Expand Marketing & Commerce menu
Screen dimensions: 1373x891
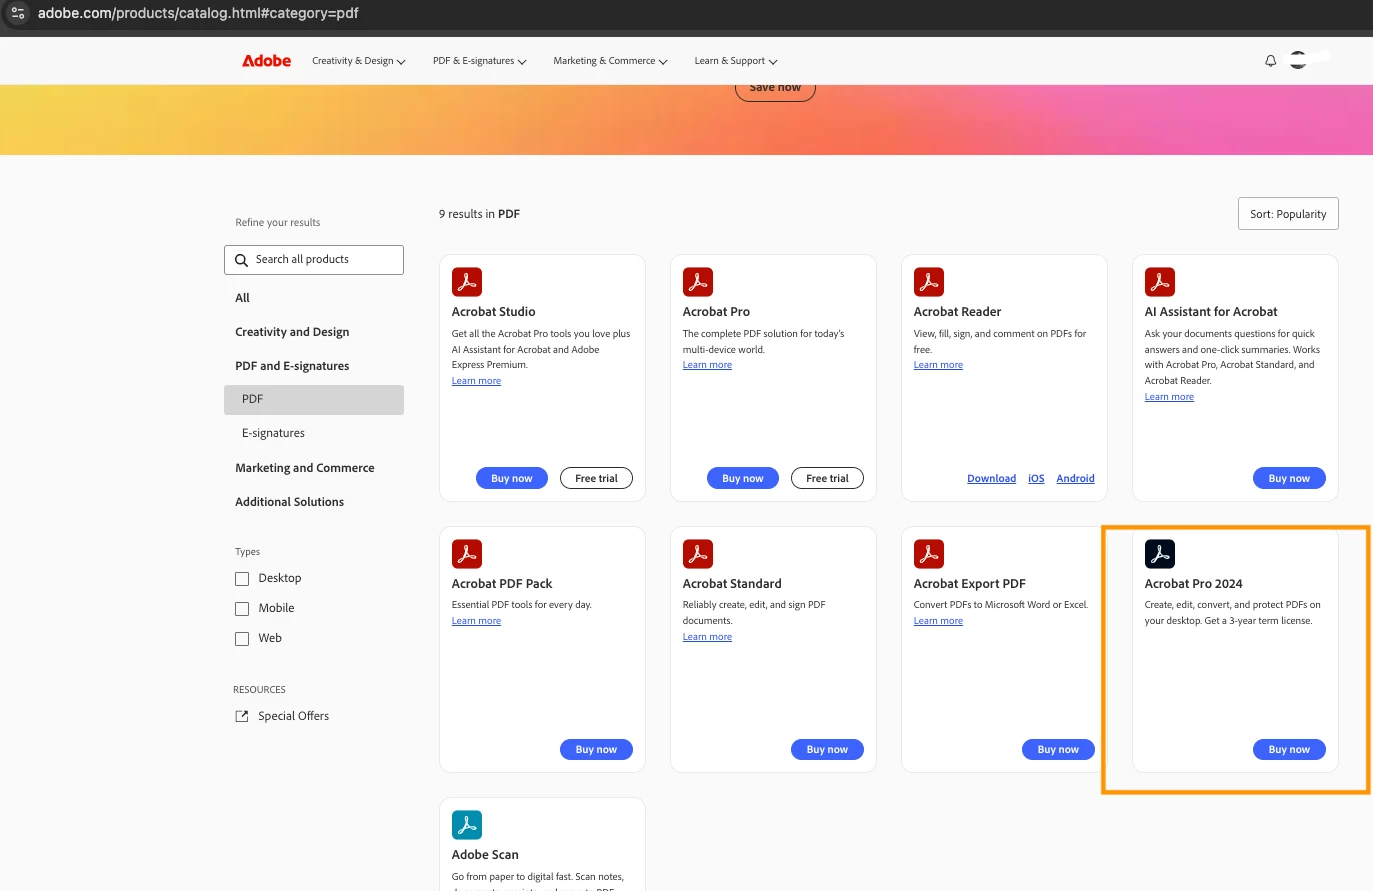coord(610,61)
